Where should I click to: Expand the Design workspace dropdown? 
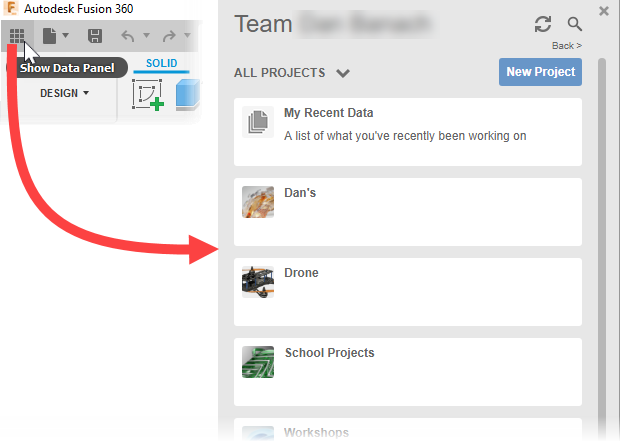(64, 93)
